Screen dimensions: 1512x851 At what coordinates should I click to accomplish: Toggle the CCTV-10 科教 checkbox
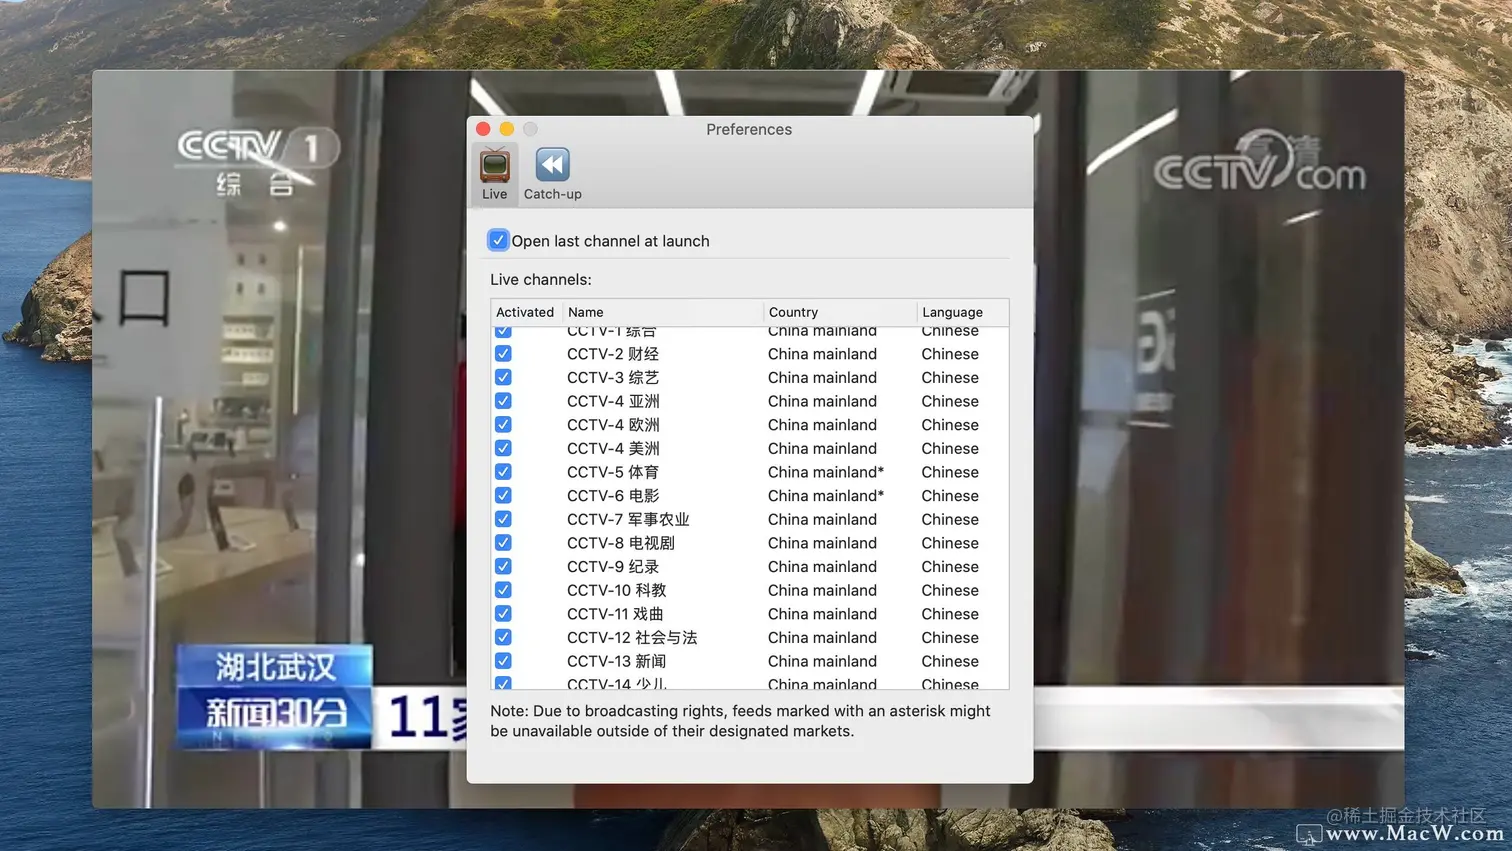(x=503, y=591)
